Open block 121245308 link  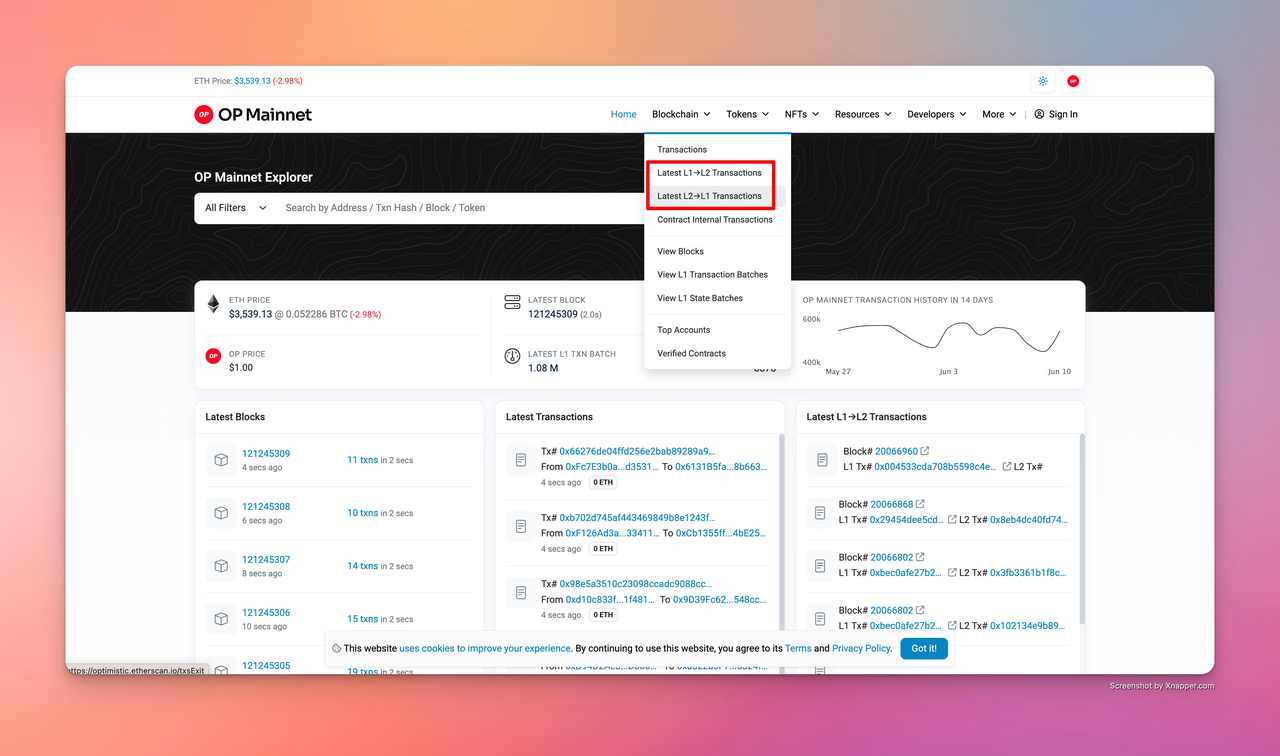pos(266,507)
